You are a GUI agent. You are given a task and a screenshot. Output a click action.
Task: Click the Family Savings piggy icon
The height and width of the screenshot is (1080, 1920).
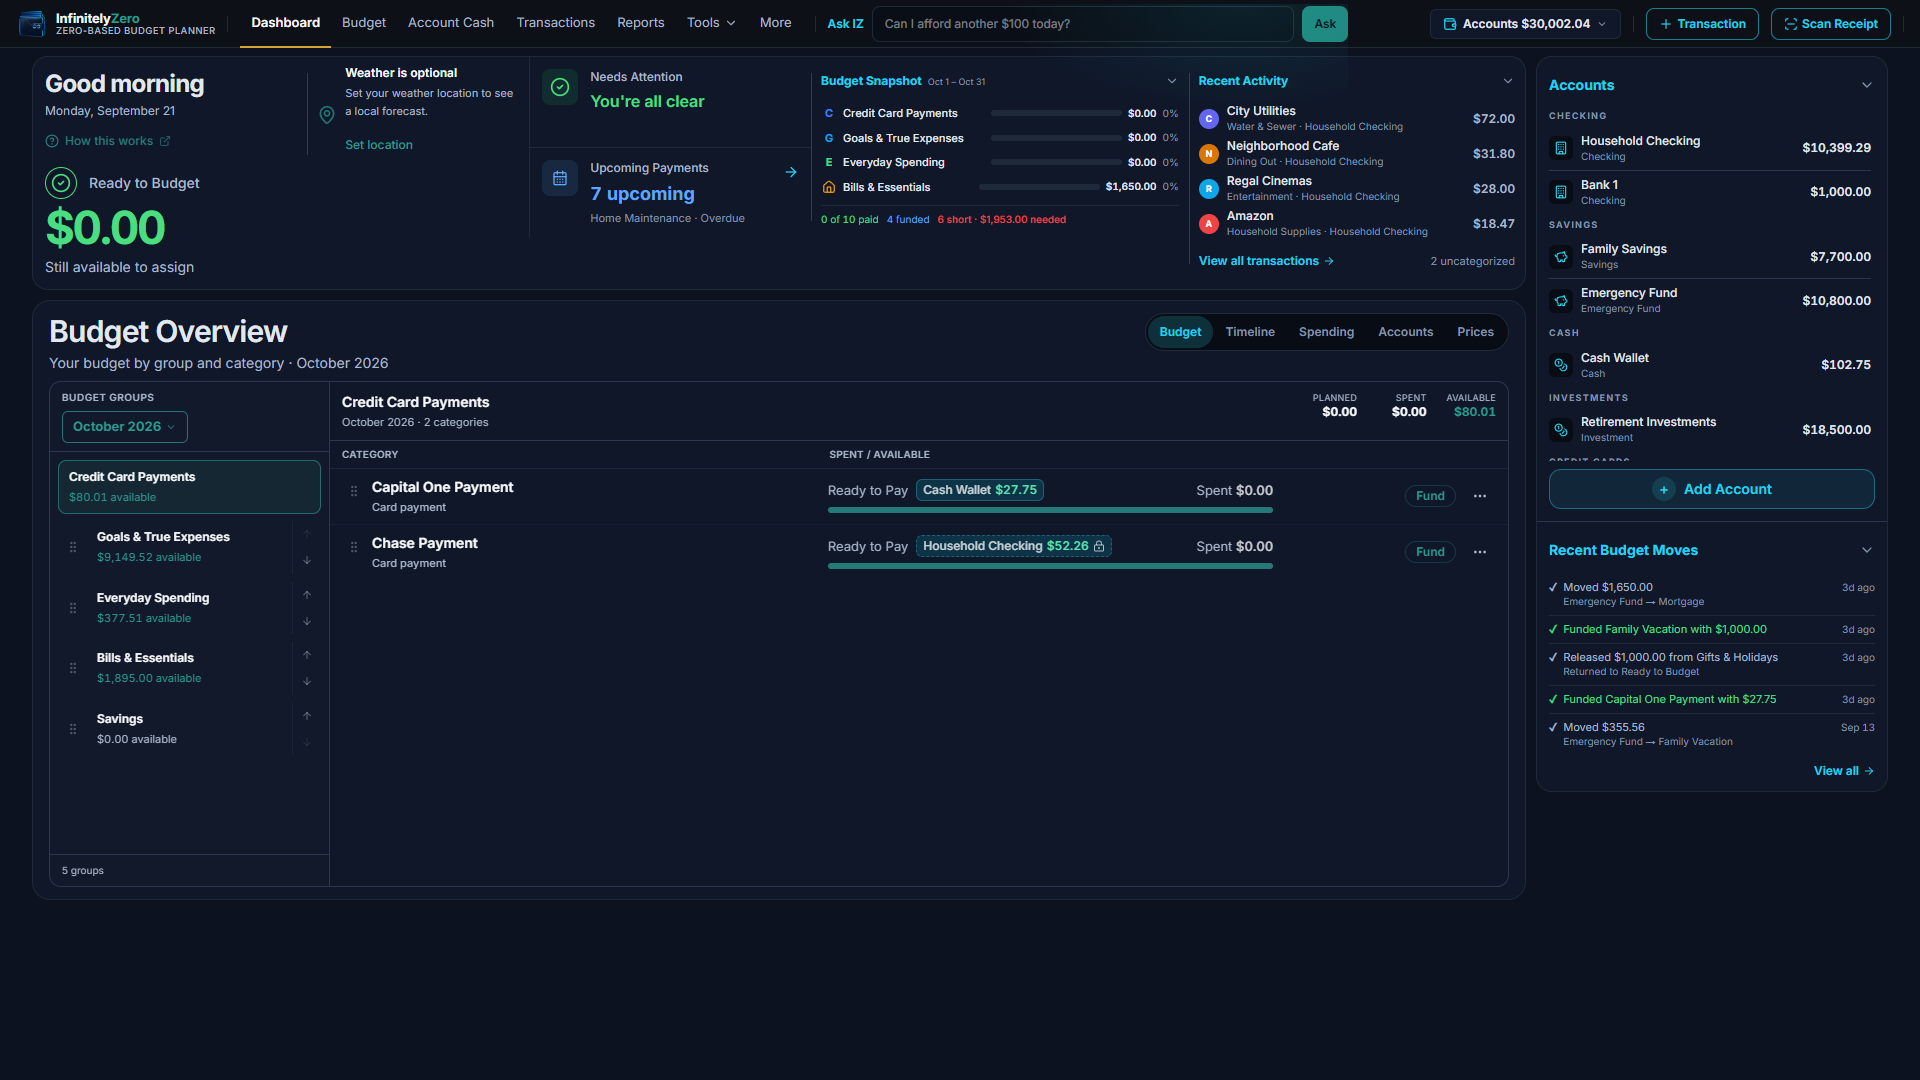(1561, 257)
